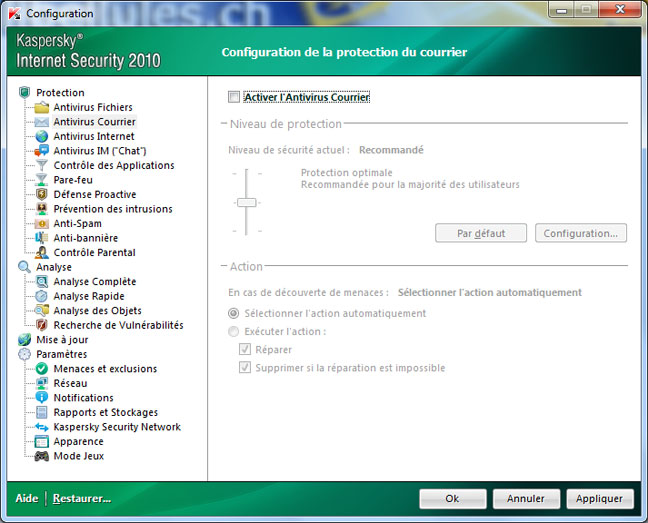
Task: Click the Kaspersky Security Network arrows icon
Action: click(42, 427)
